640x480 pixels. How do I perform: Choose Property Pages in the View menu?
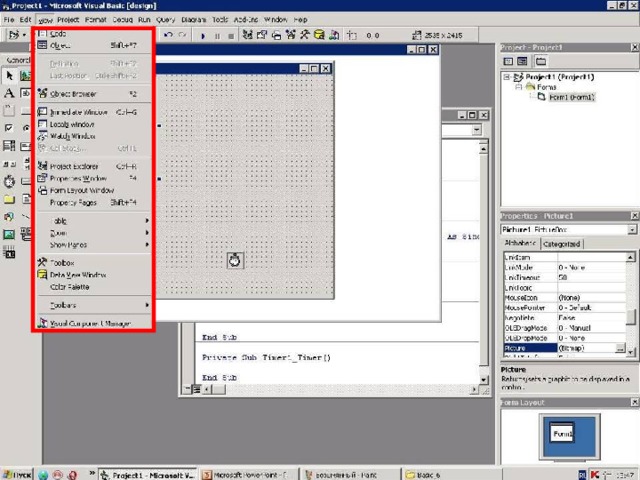(93, 202)
